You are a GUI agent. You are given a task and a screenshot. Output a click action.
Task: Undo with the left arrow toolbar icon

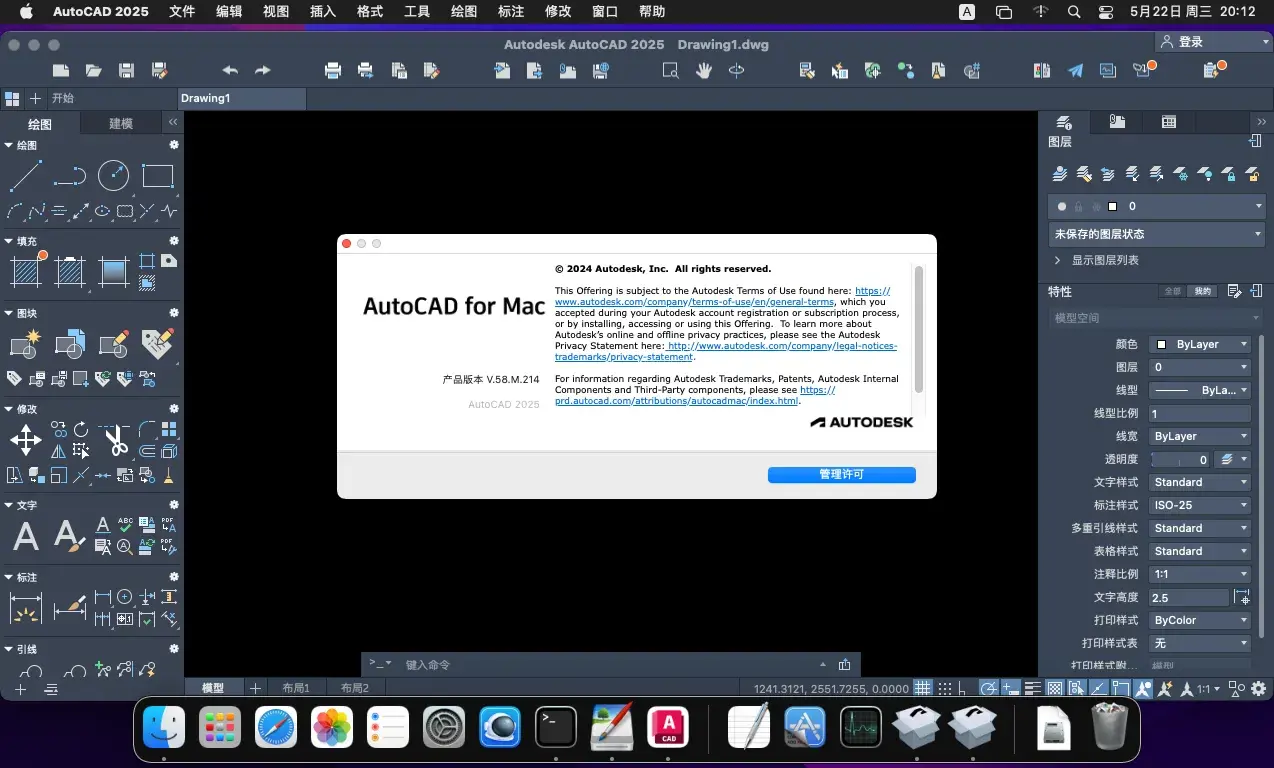tap(230, 70)
